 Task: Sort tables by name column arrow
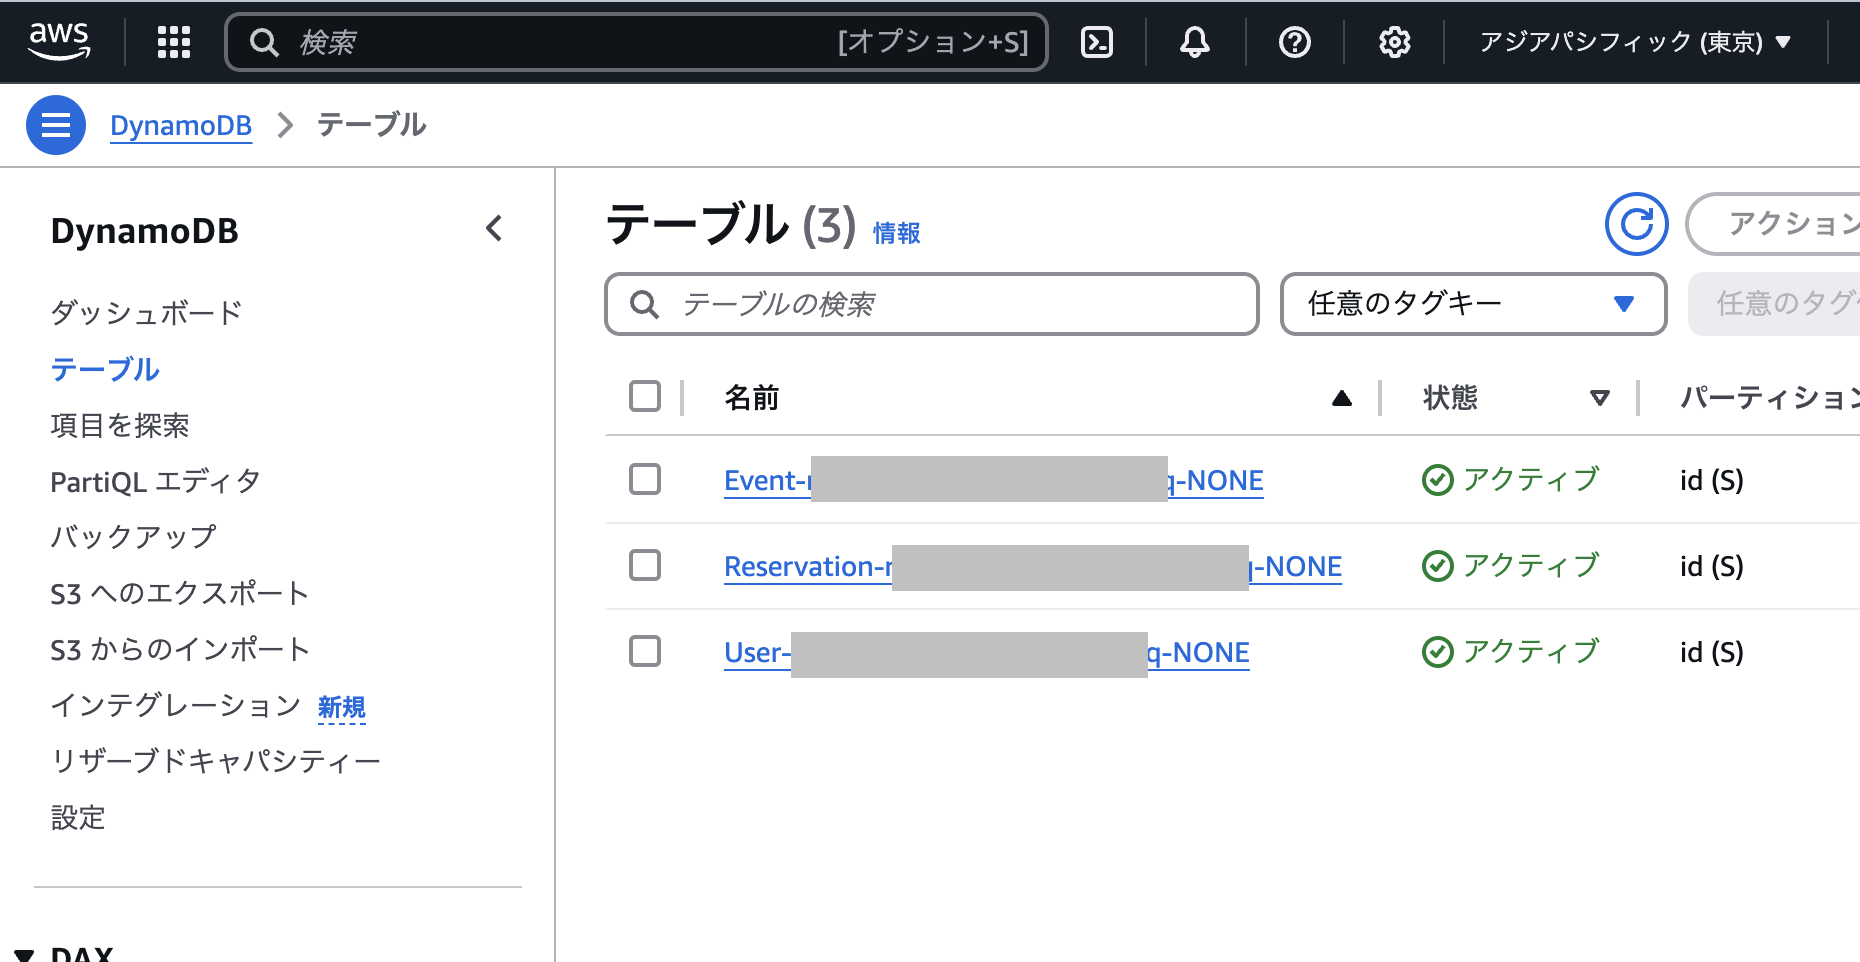[1342, 398]
